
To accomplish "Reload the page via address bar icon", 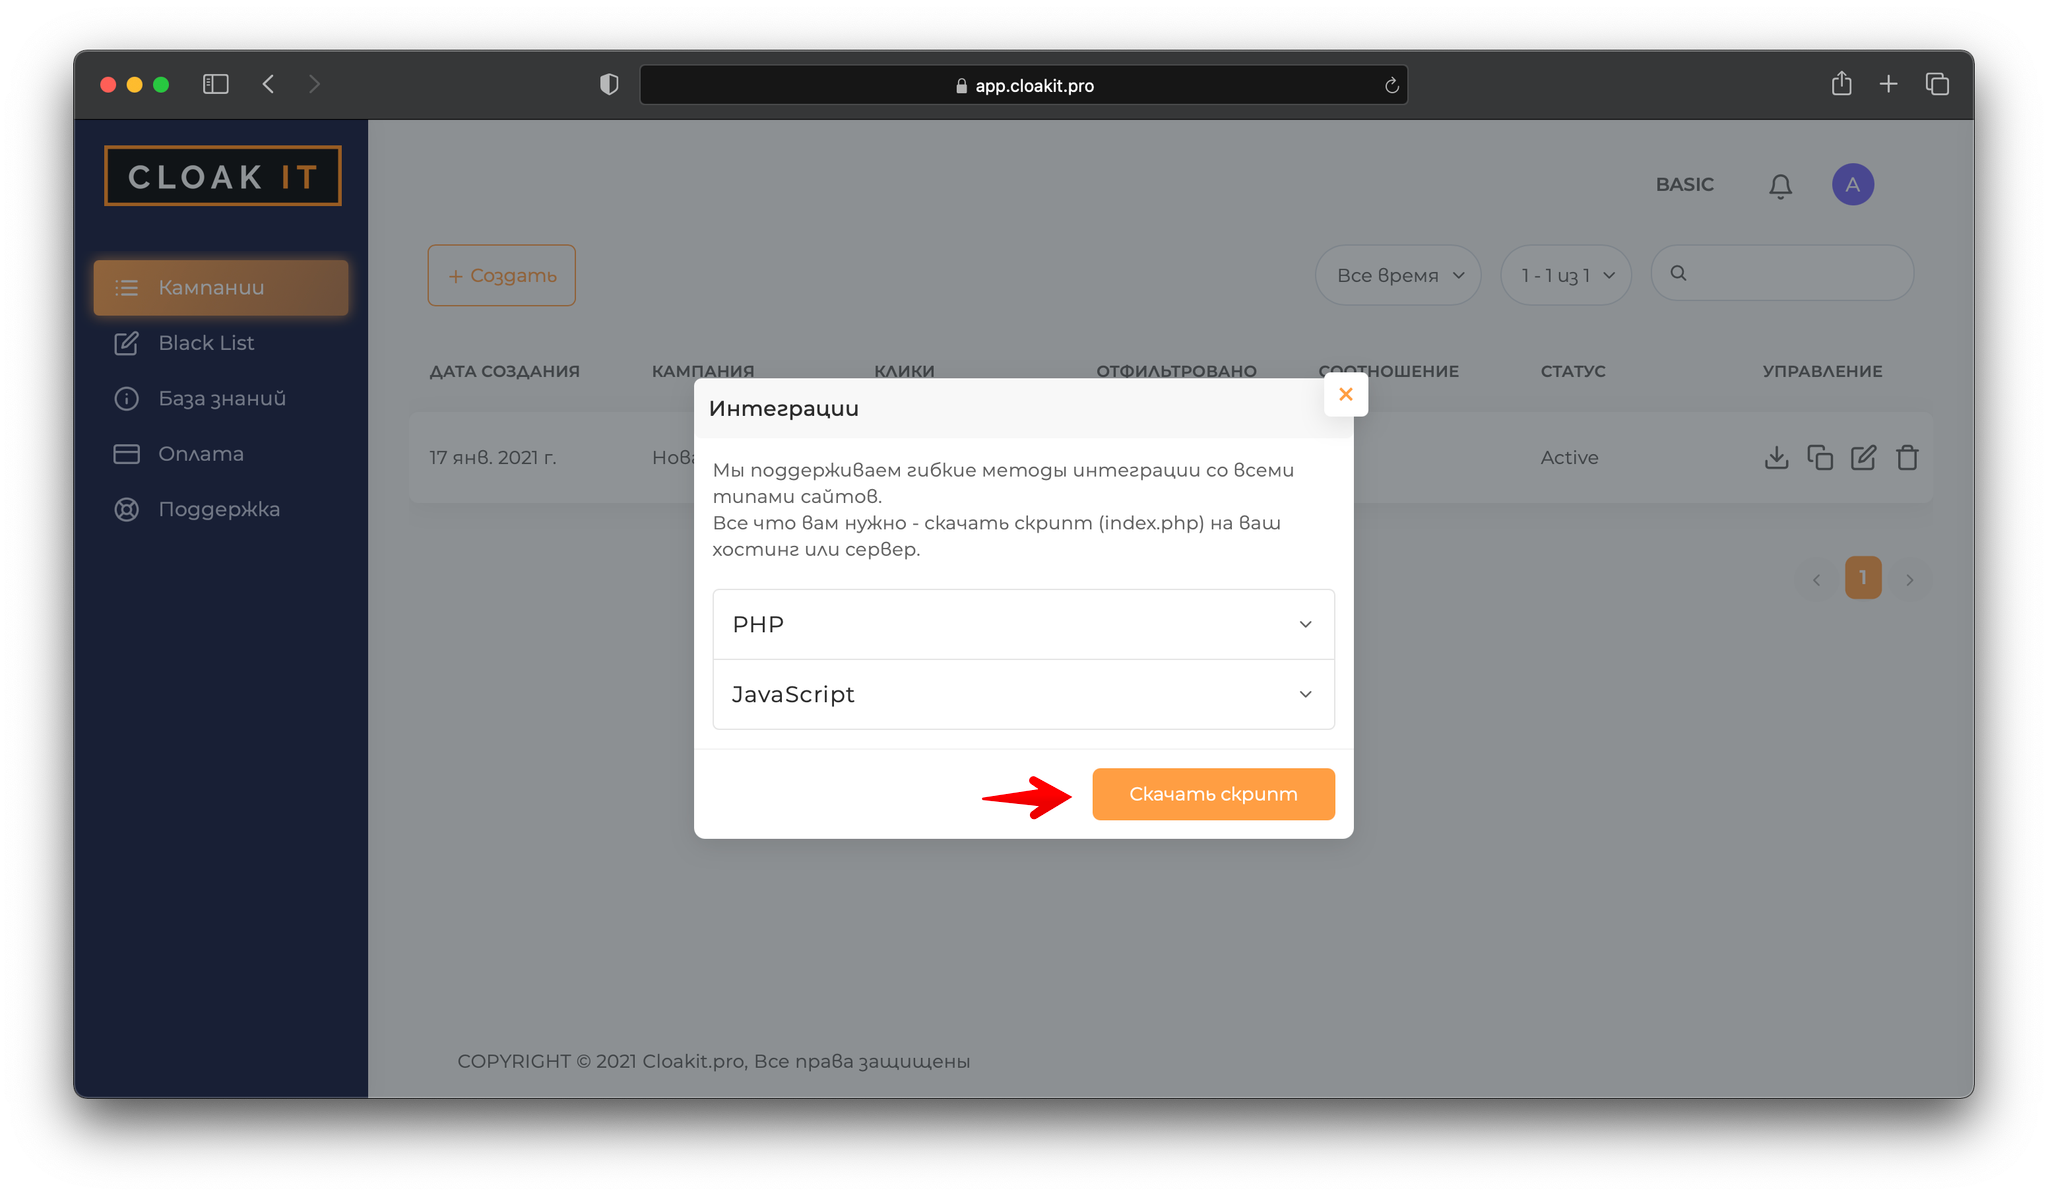I will coord(1391,86).
